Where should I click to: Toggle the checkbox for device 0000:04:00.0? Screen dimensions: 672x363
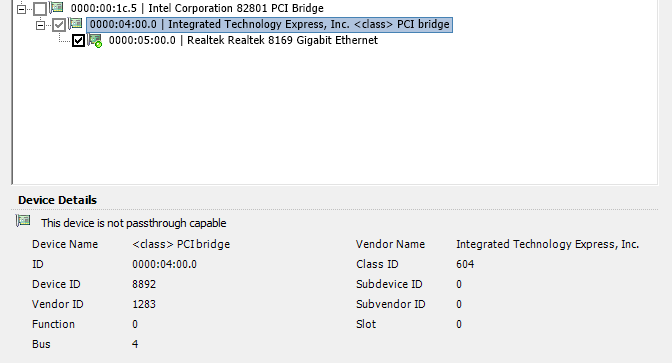click(59, 24)
